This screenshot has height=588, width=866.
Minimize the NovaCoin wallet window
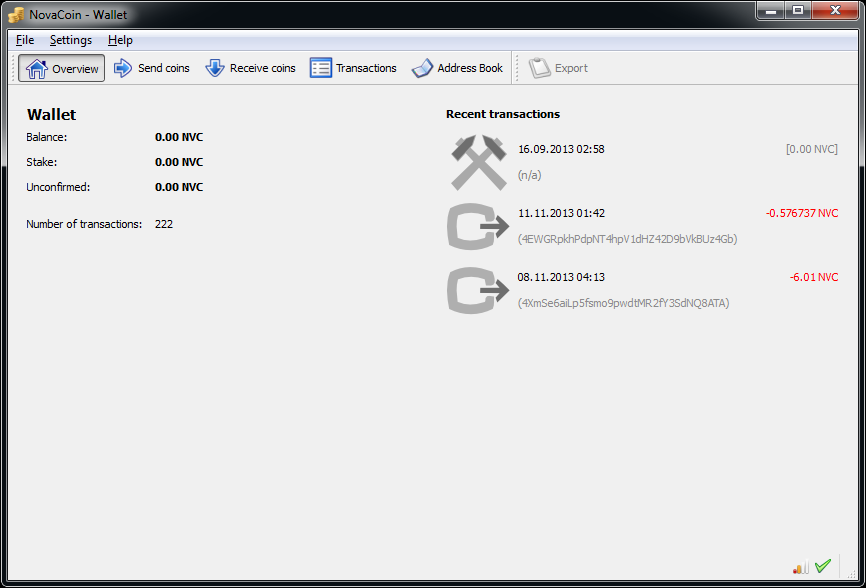(x=770, y=10)
